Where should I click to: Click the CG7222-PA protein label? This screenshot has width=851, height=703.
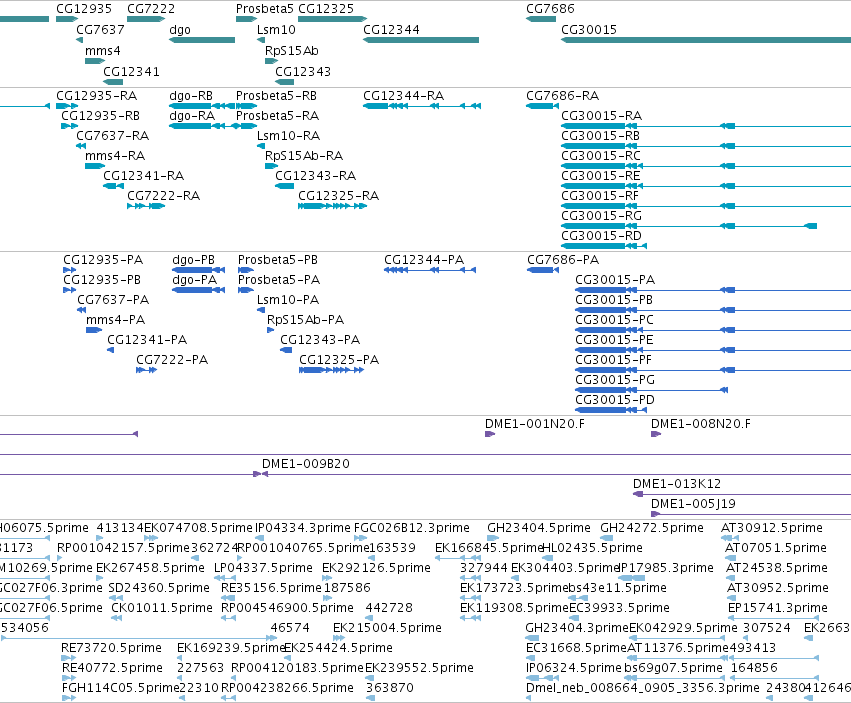tap(172, 360)
